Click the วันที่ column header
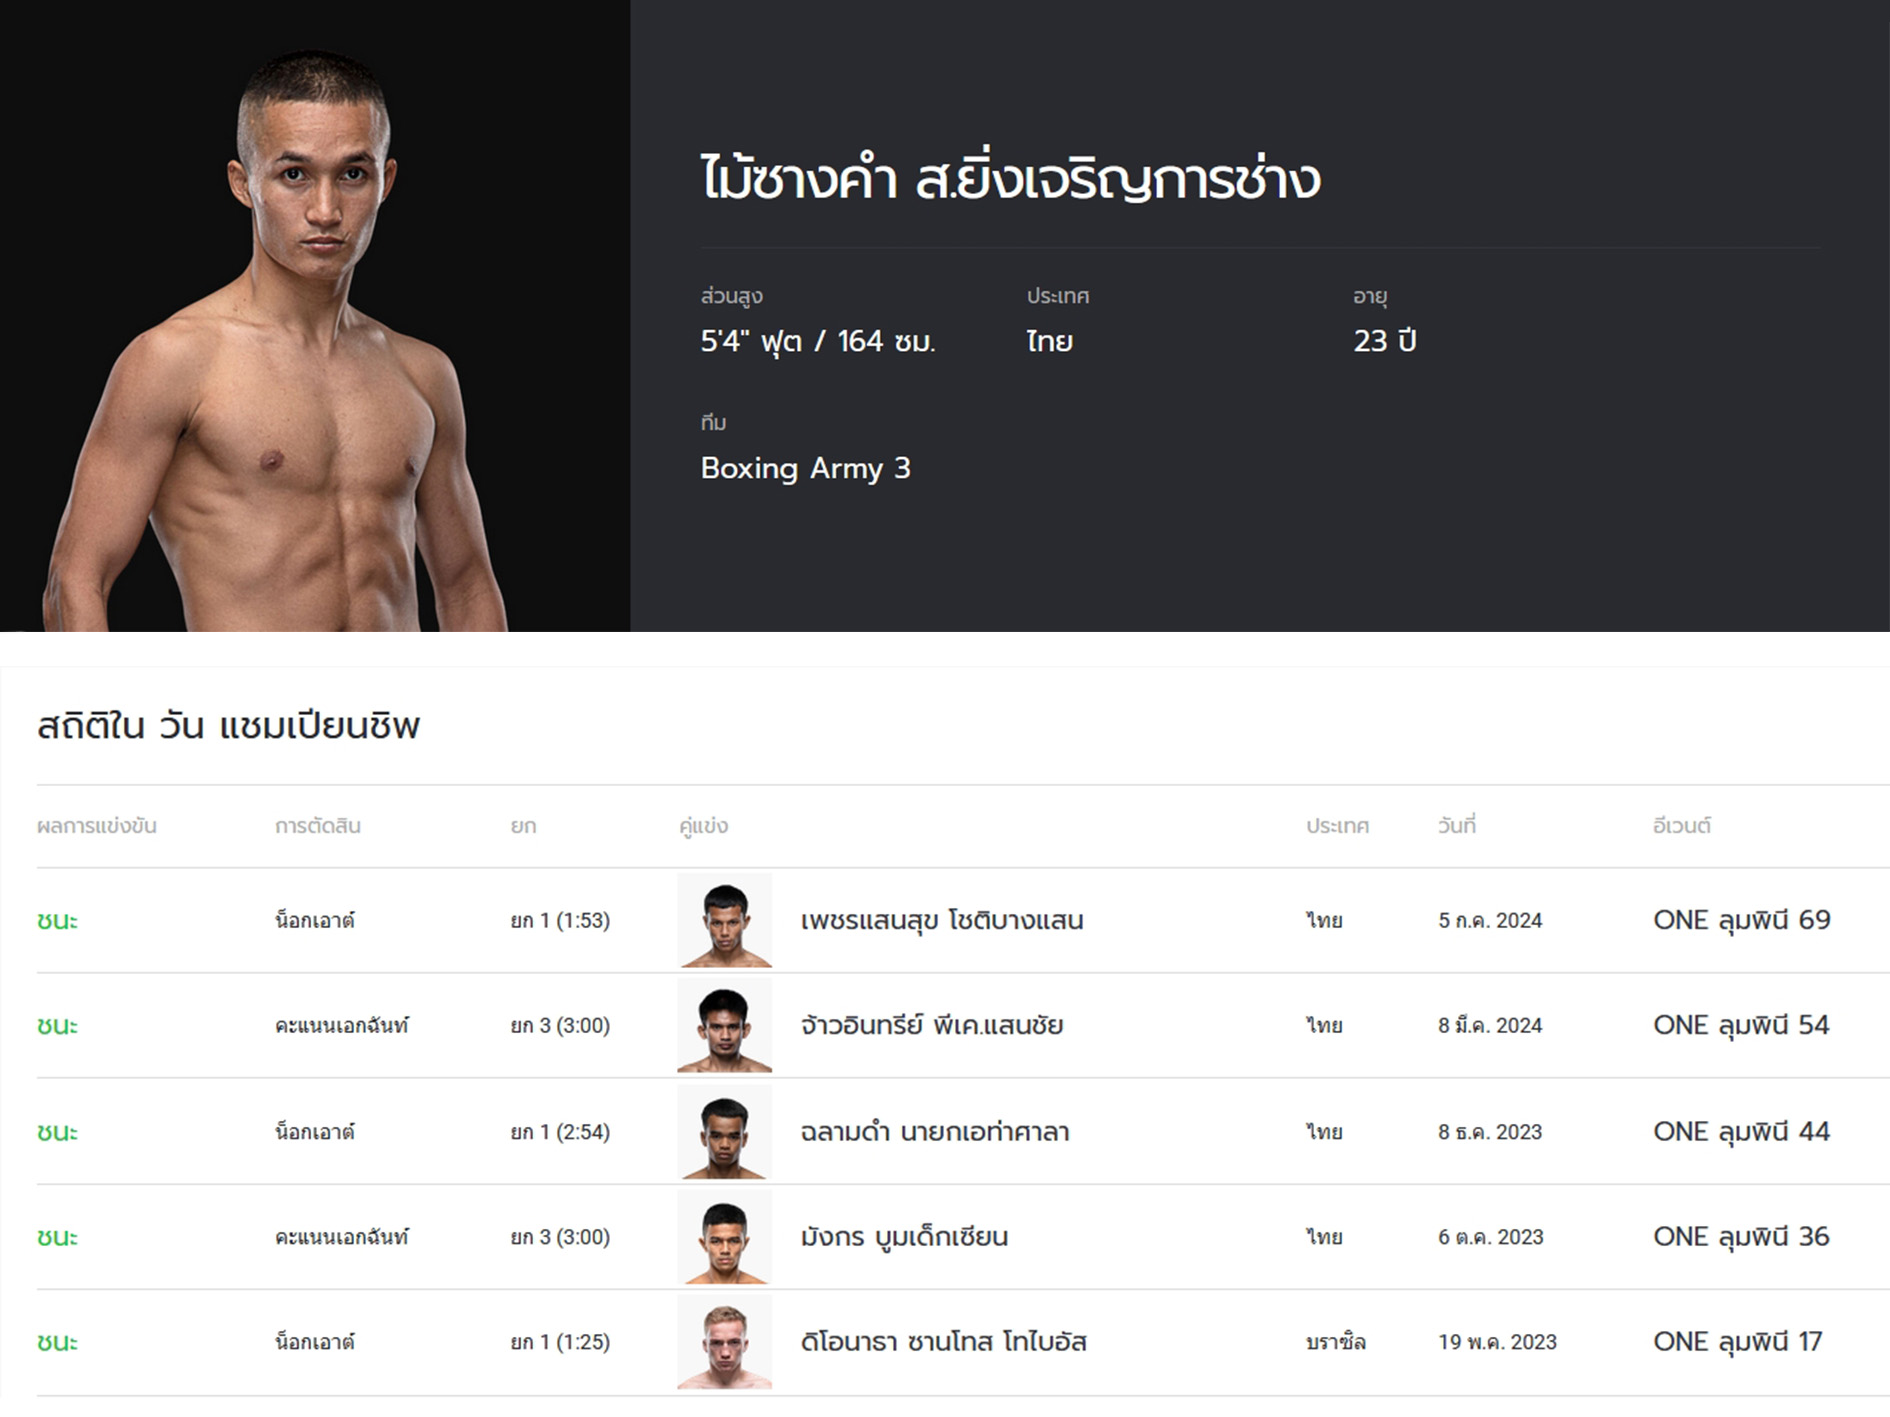The image size is (1890, 1417). coord(1457,826)
